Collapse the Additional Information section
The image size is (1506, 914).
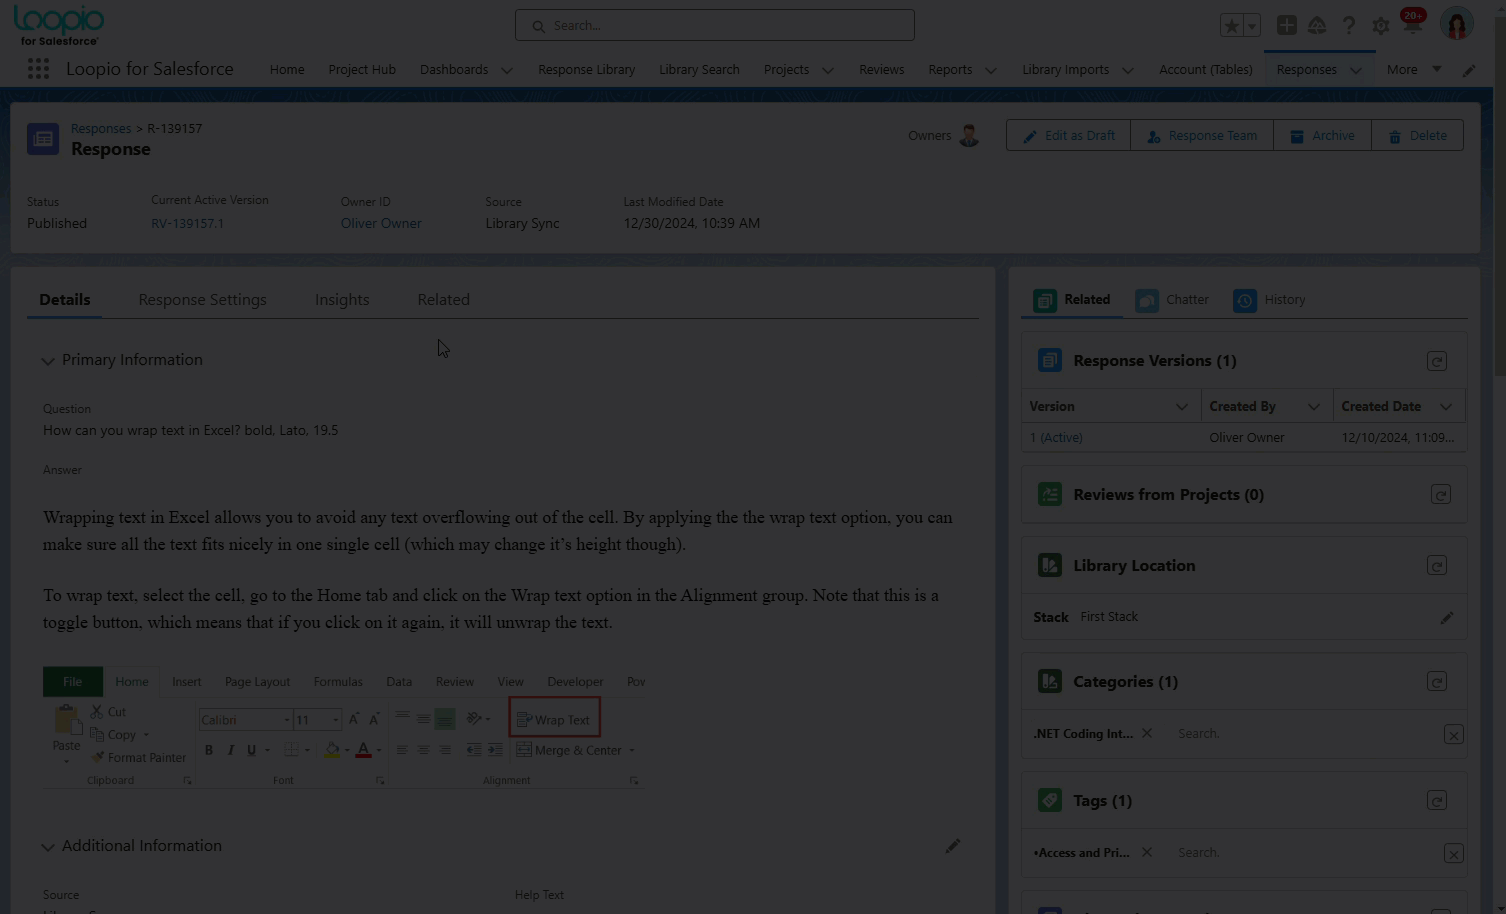click(47, 847)
